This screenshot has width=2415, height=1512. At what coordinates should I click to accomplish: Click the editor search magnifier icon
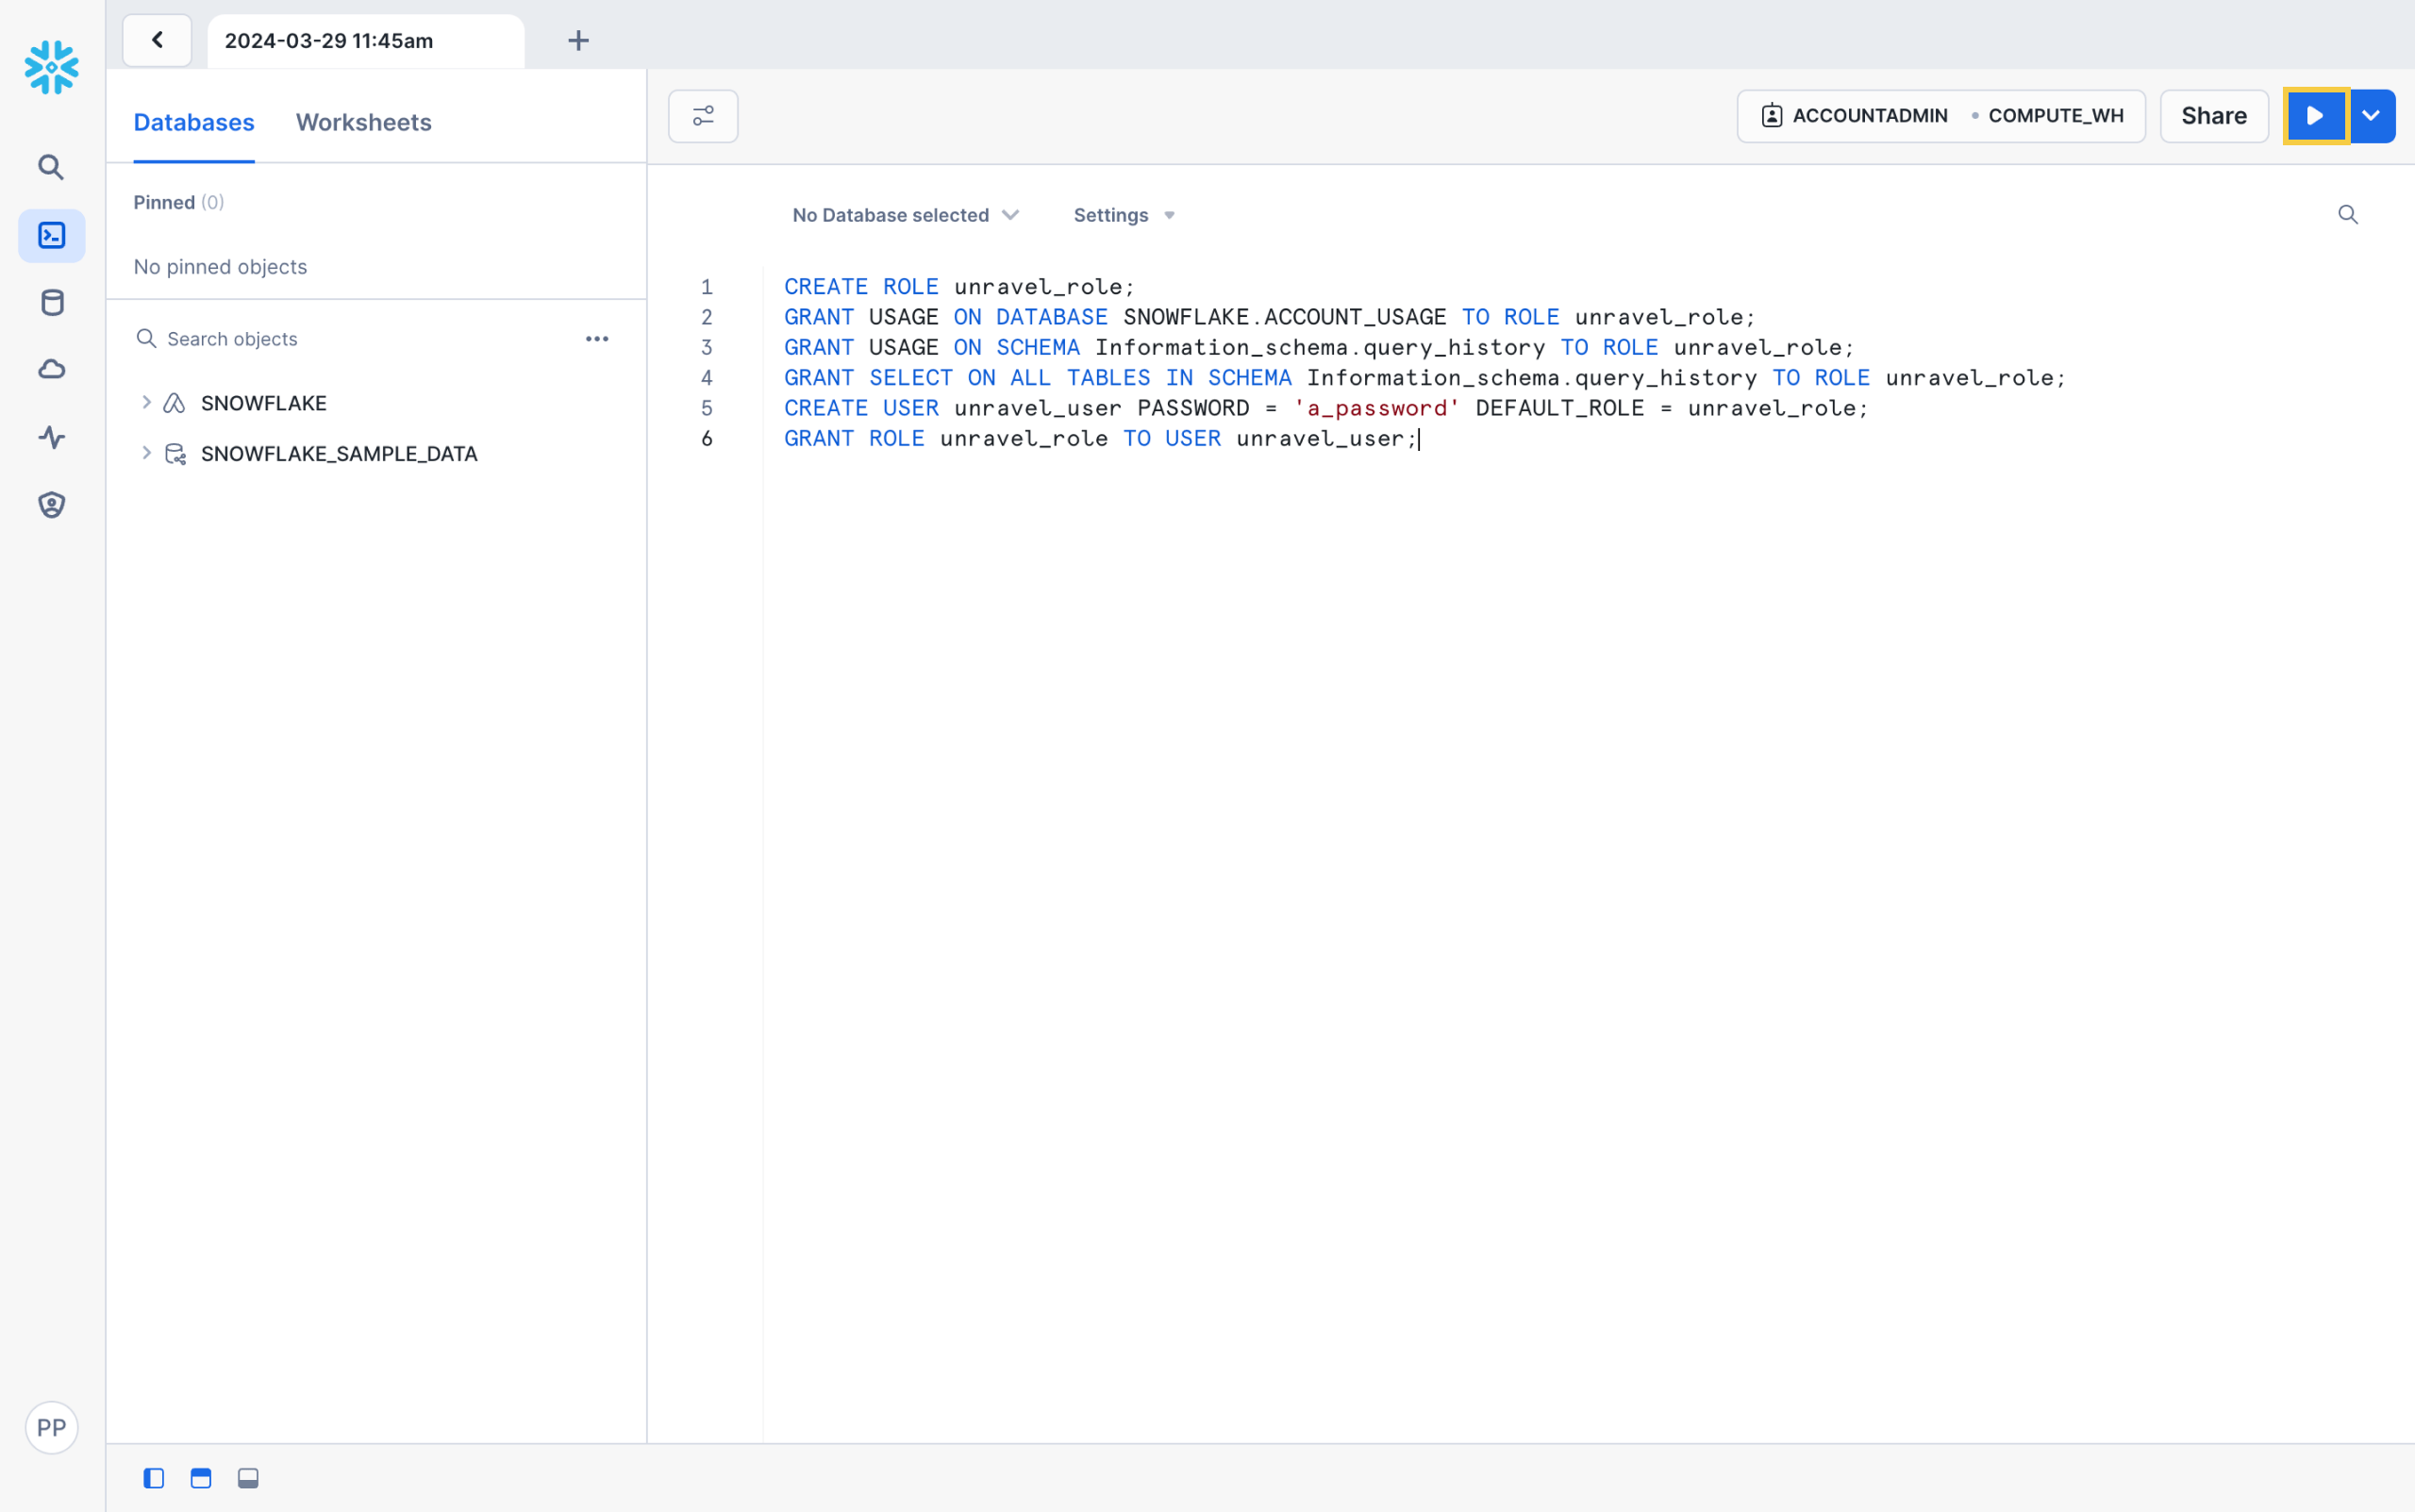pyautogui.click(x=2347, y=215)
